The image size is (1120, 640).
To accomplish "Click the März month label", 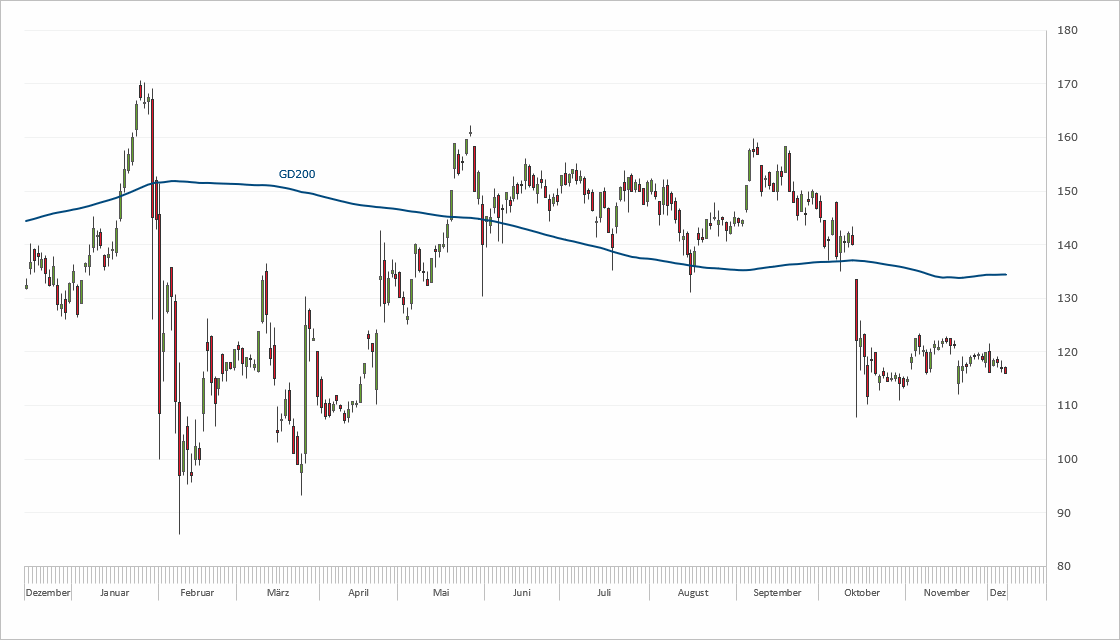I will [278, 592].
